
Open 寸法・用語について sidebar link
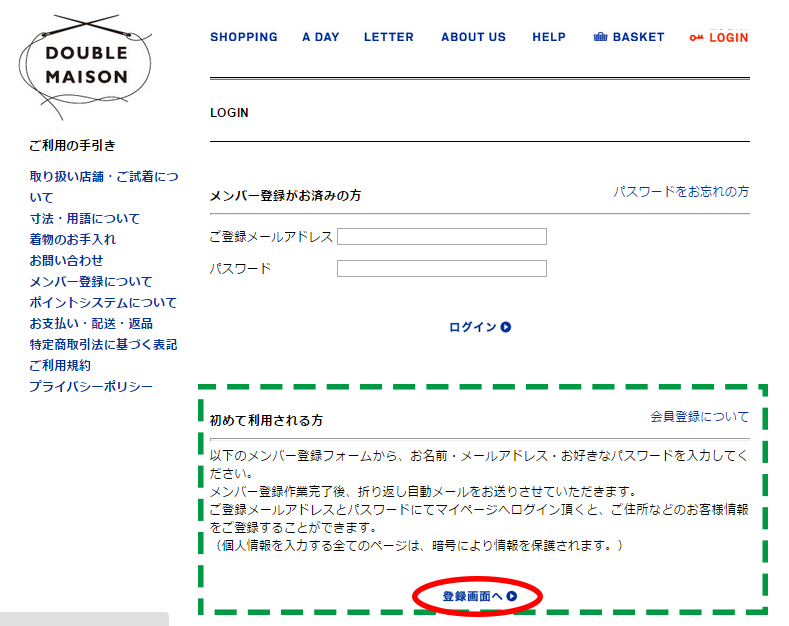click(85, 218)
